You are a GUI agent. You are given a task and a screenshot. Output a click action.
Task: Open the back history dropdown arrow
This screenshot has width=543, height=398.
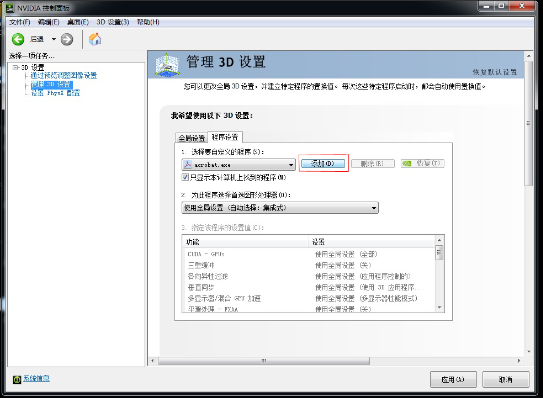[x=54, y=39]
